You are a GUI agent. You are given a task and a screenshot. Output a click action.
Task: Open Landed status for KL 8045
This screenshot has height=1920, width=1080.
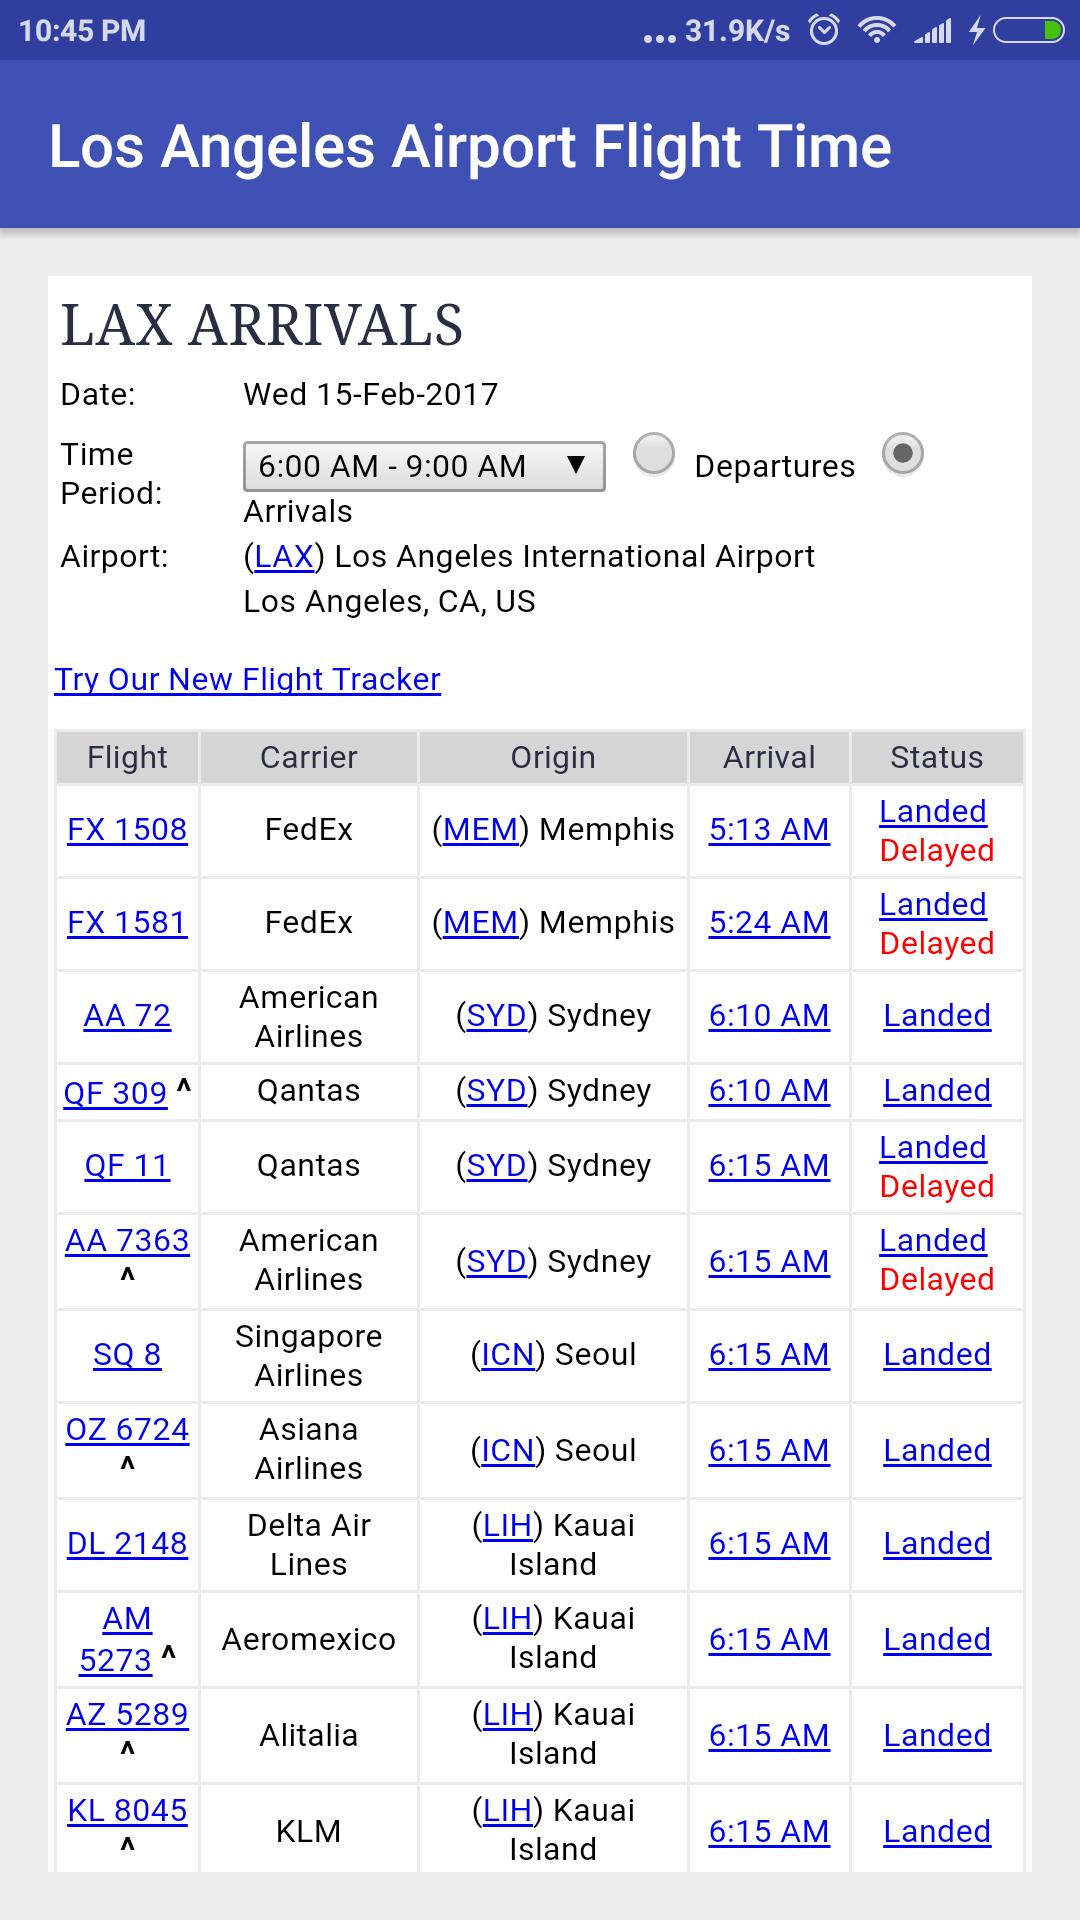pos(937,1831)
